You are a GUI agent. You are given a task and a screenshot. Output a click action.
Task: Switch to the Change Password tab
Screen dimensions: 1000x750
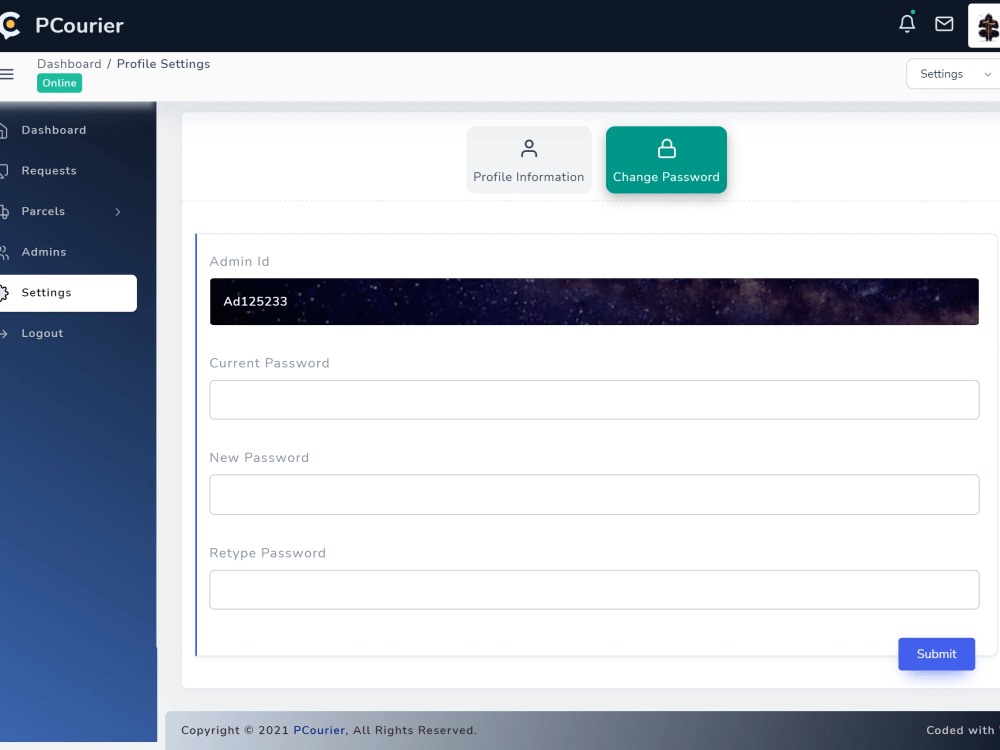pos(666,159)
